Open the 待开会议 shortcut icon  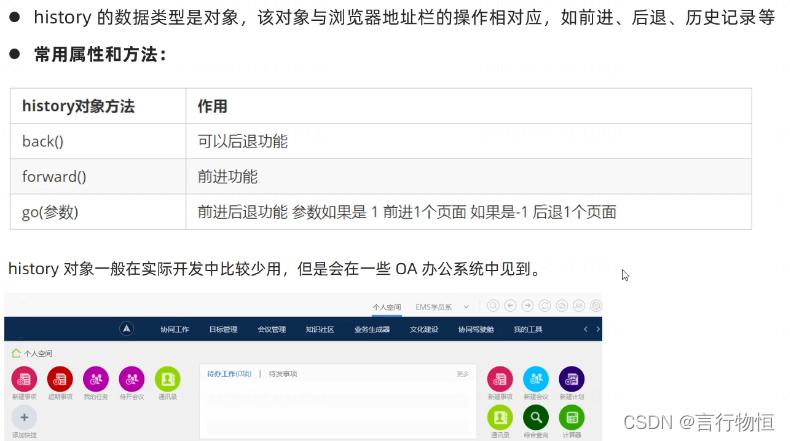(x=131, y=379)
